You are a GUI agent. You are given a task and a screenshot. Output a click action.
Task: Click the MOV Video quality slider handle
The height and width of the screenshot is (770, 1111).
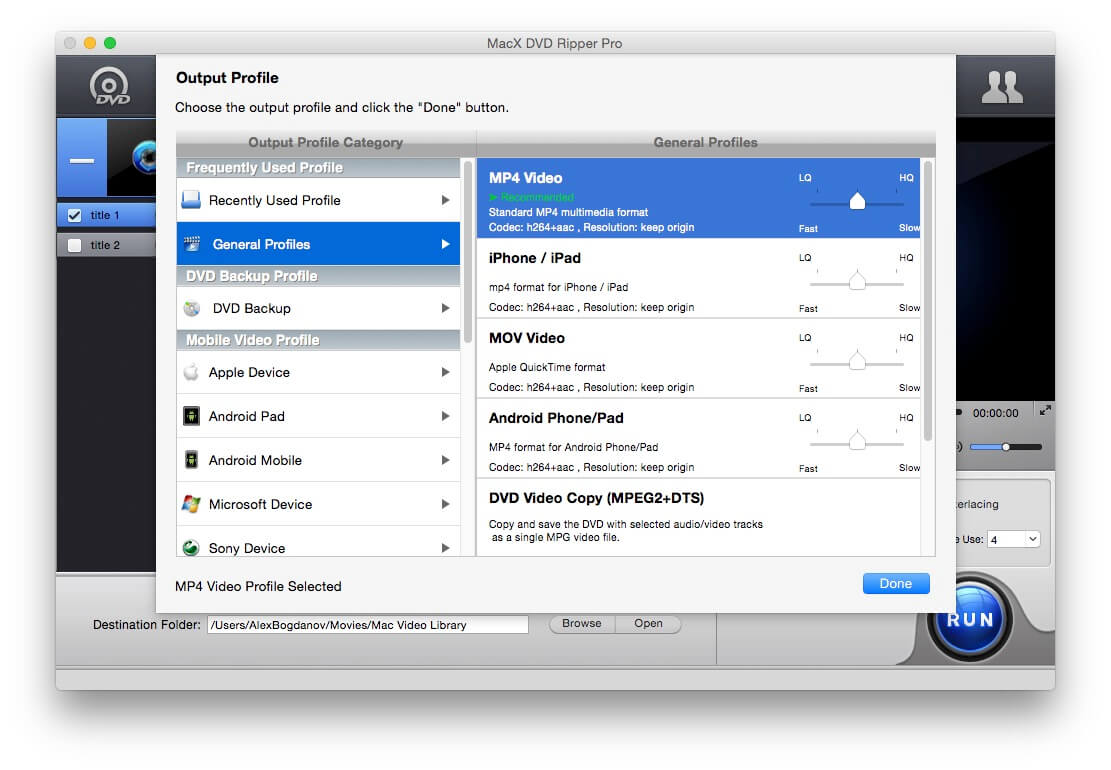point(857,361)
